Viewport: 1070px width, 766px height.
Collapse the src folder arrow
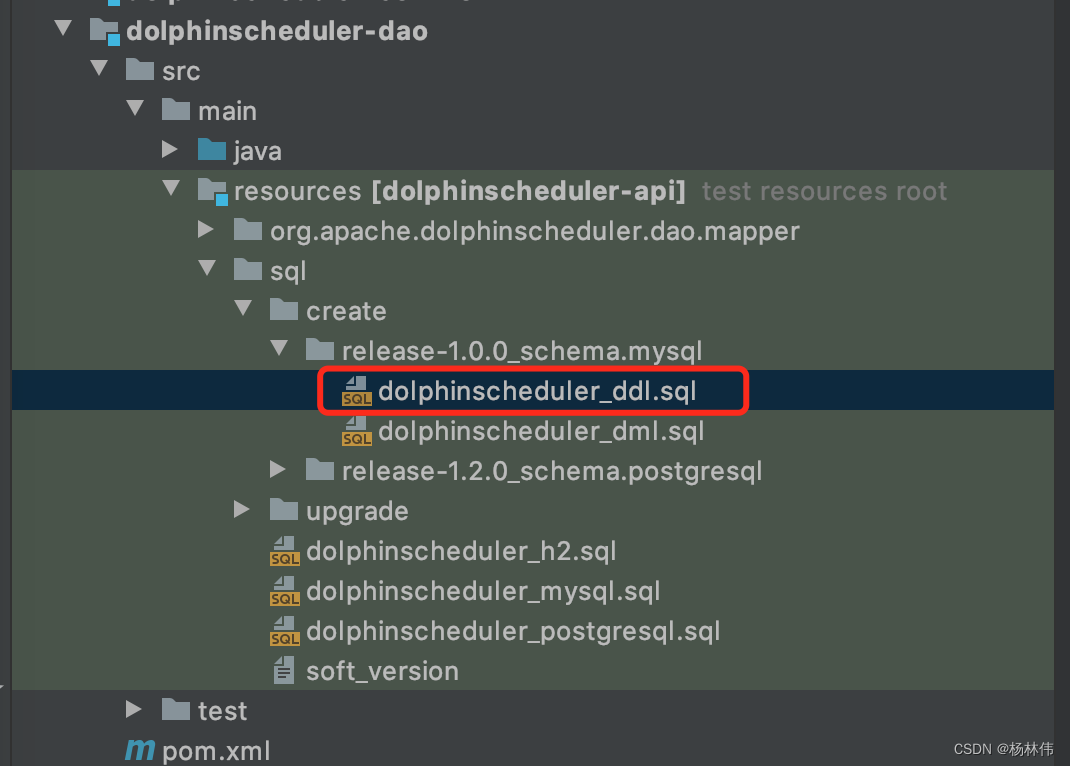click(100, 68)
